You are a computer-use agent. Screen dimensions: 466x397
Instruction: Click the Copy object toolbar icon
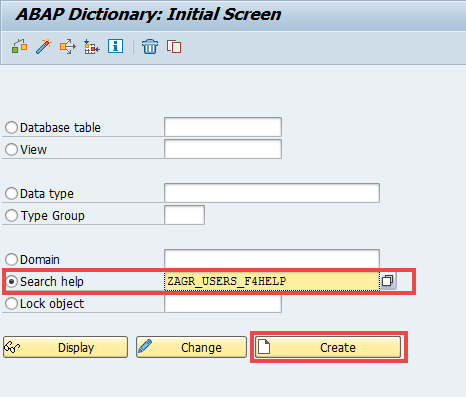(x=174, y=46)
